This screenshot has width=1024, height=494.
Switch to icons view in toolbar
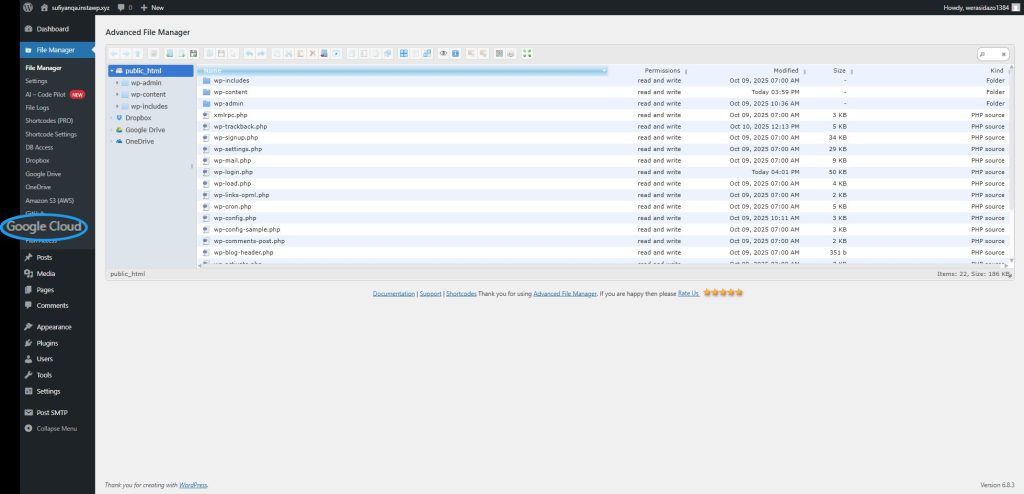[403, 53]
